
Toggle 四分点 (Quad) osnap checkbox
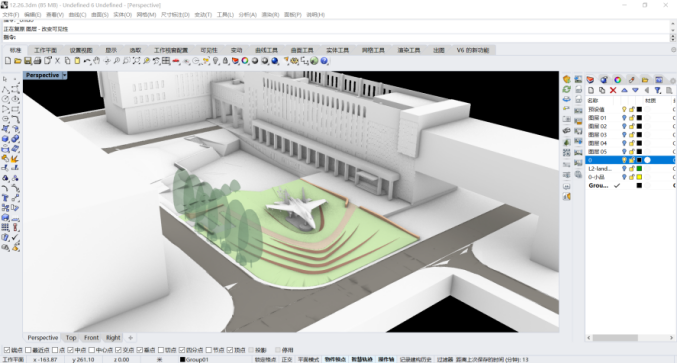(x=182, y=350)
